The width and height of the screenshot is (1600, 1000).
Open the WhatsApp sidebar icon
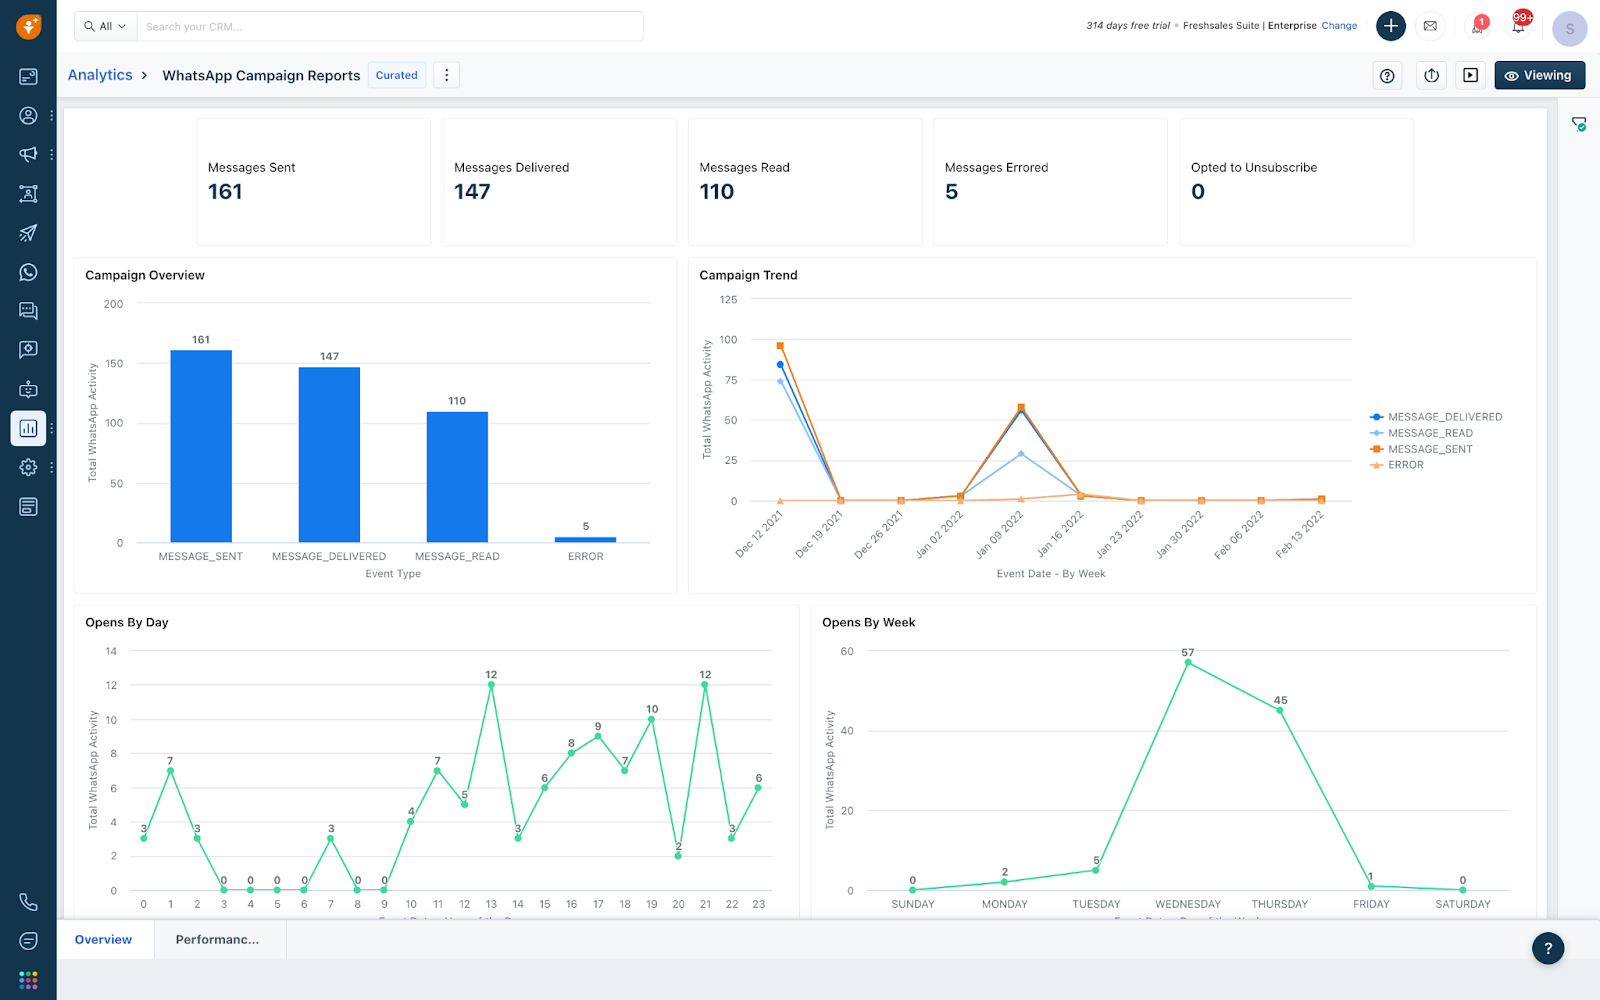28,272
